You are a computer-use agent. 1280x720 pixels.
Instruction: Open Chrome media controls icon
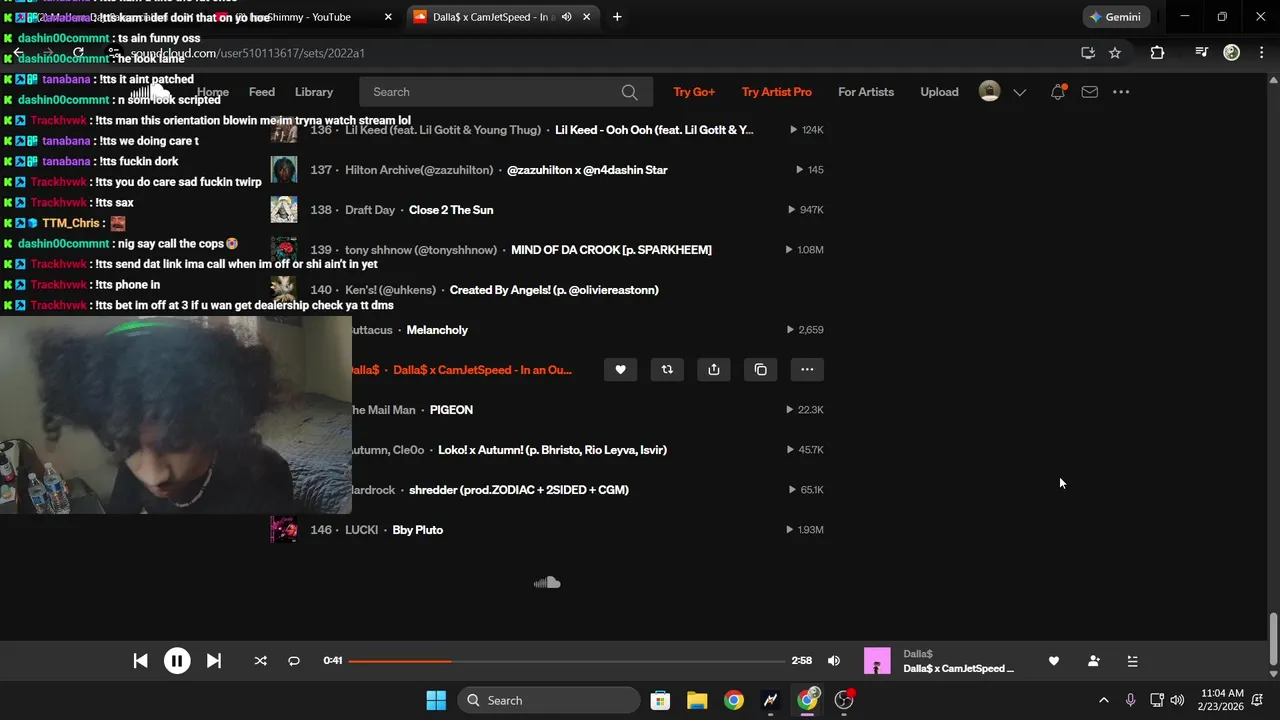[x=1202, y=53]
